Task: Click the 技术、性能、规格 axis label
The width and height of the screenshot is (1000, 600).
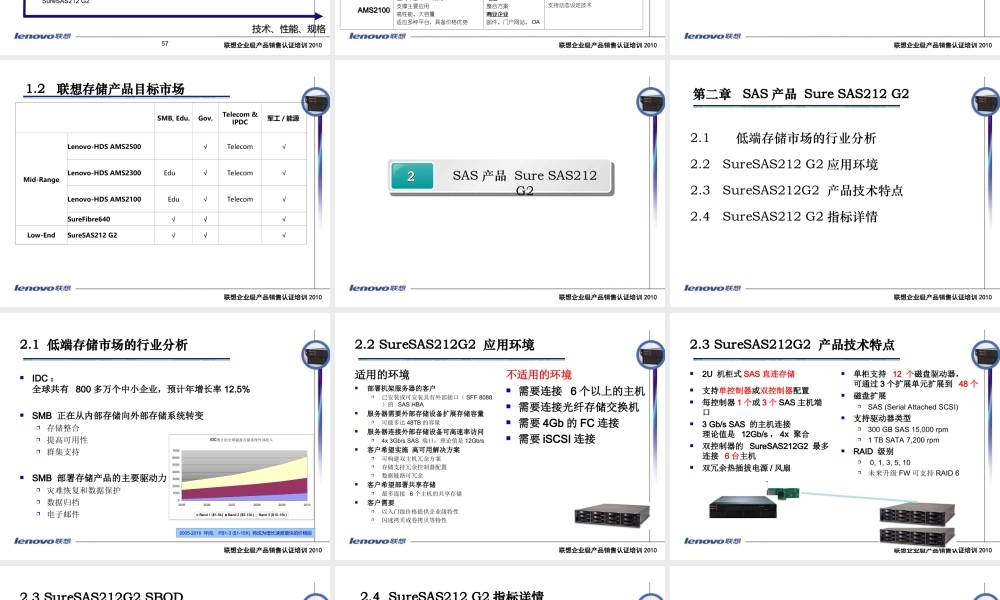Action: pyautogui.click(x=289, y=29)
